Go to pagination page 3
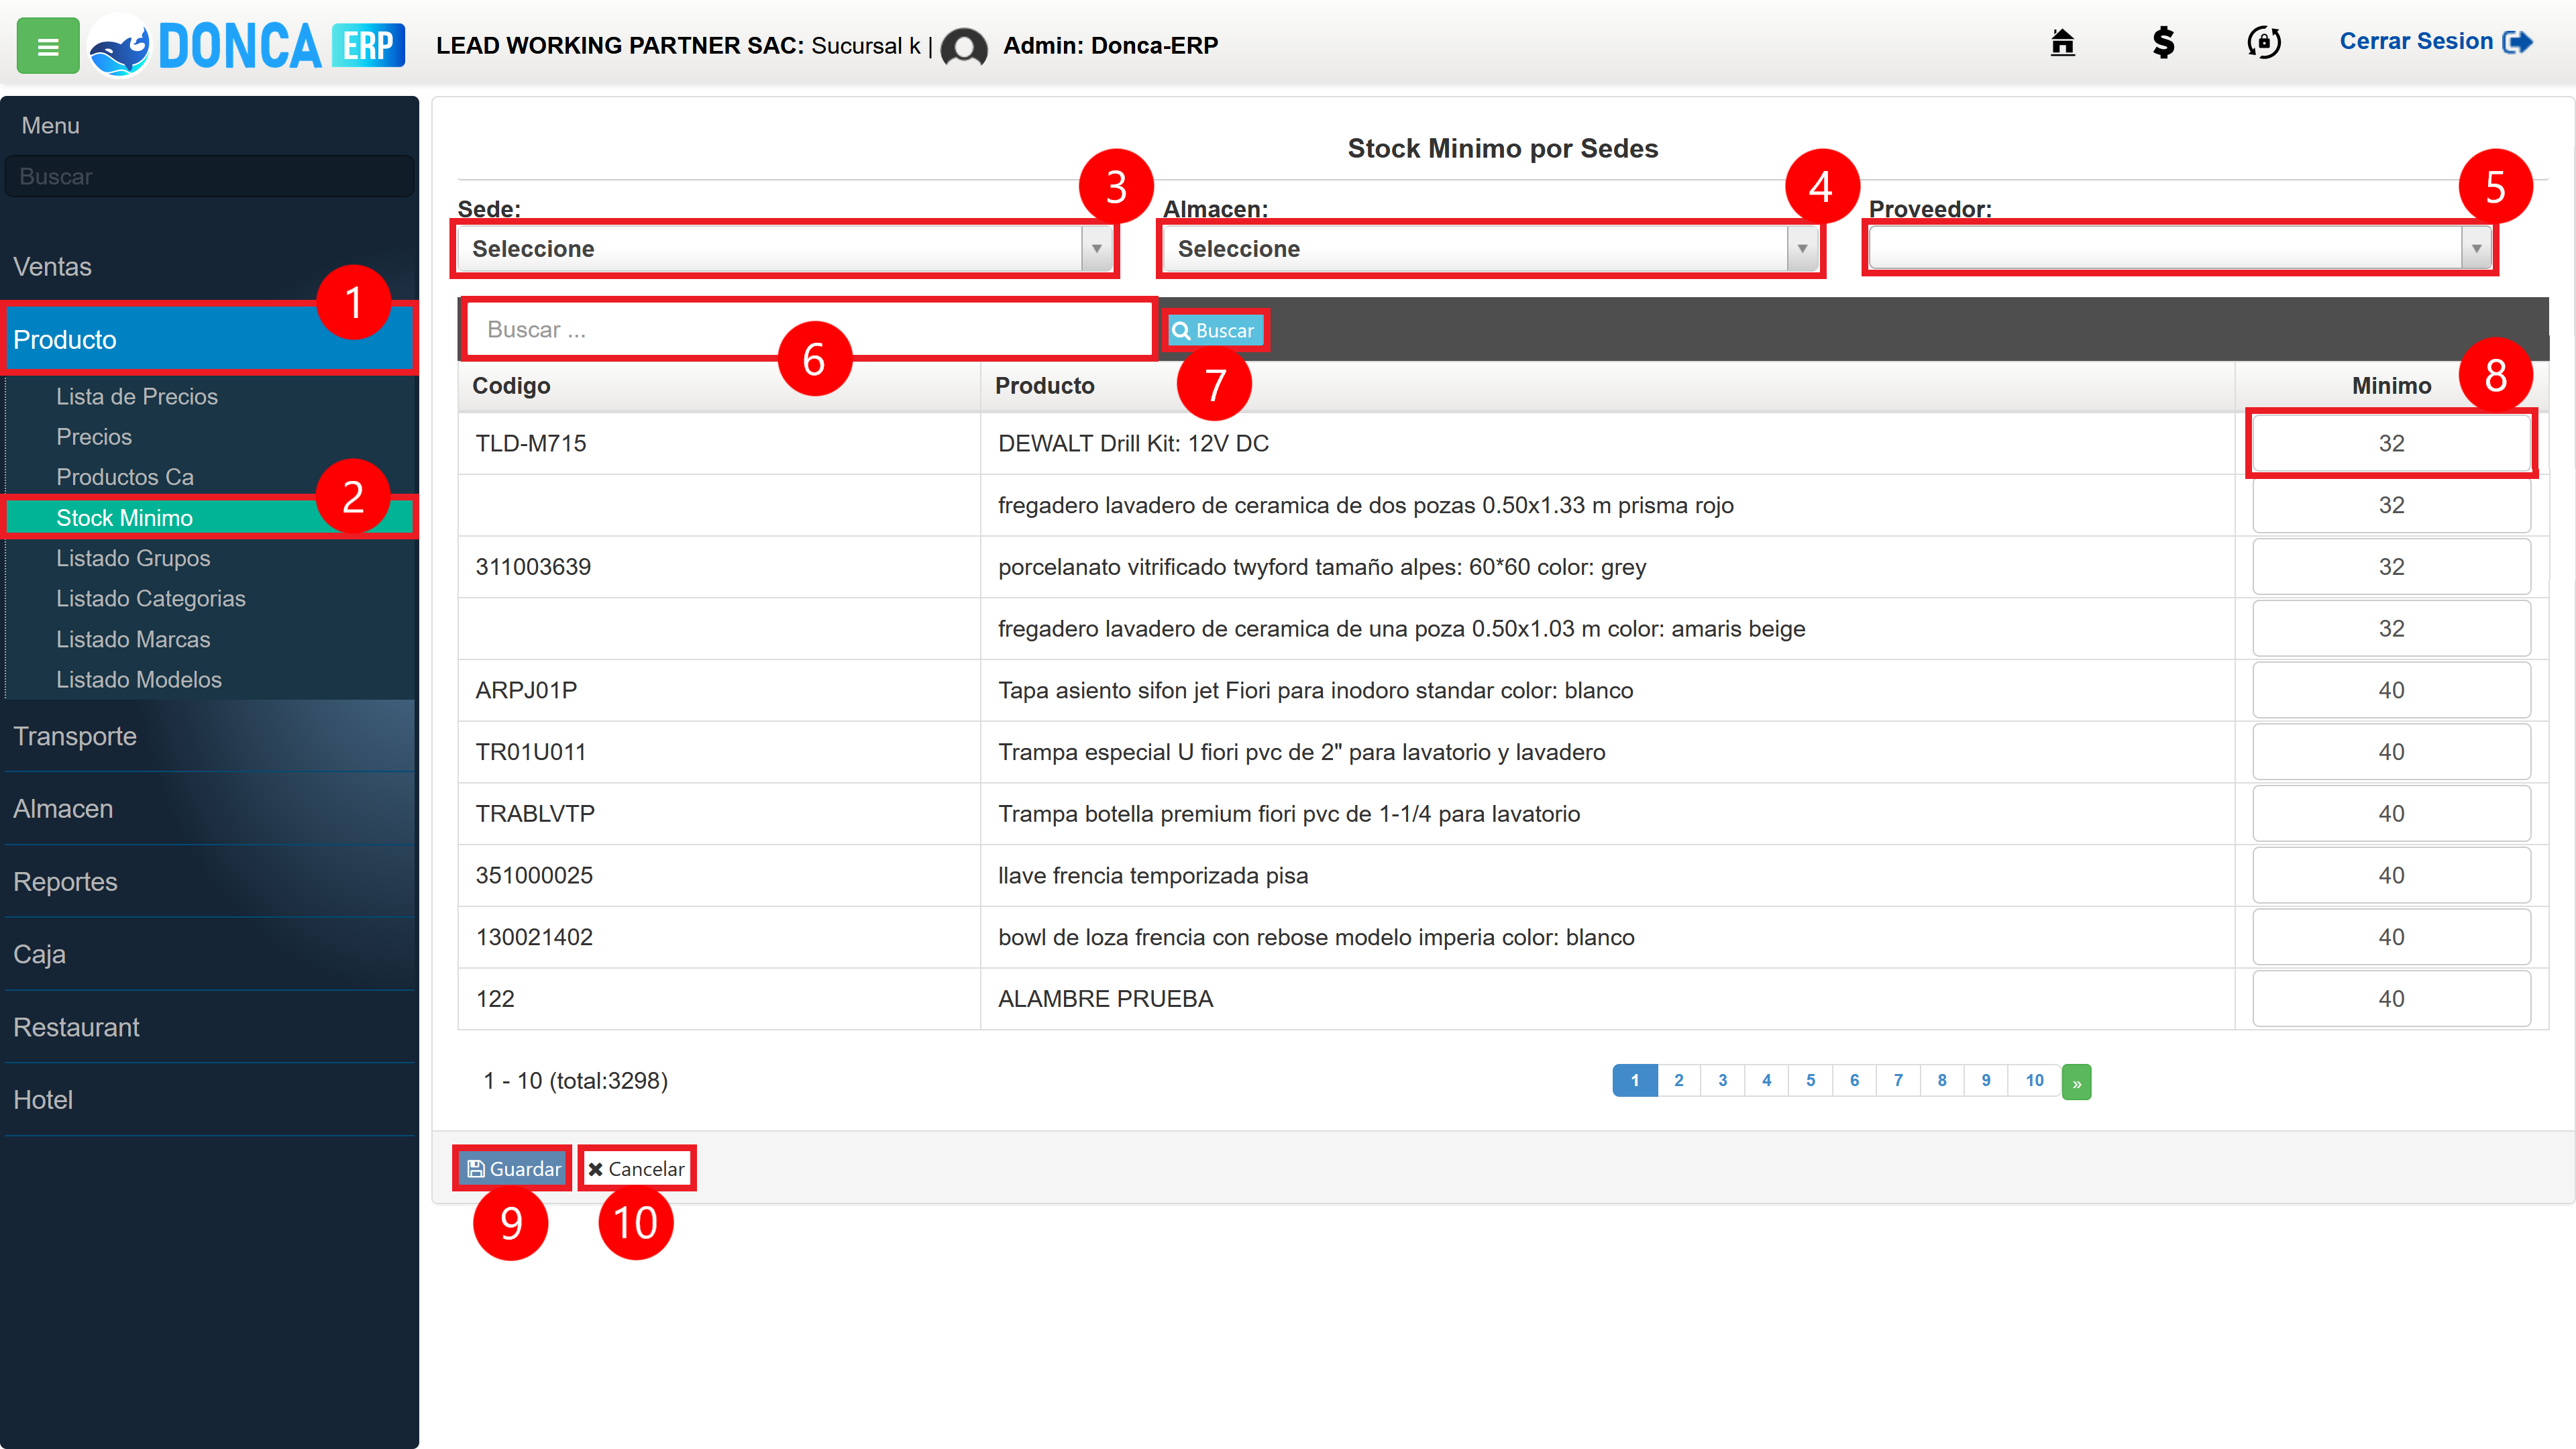Viewport: 2576px width, 1449px height. (1723, 1081)
